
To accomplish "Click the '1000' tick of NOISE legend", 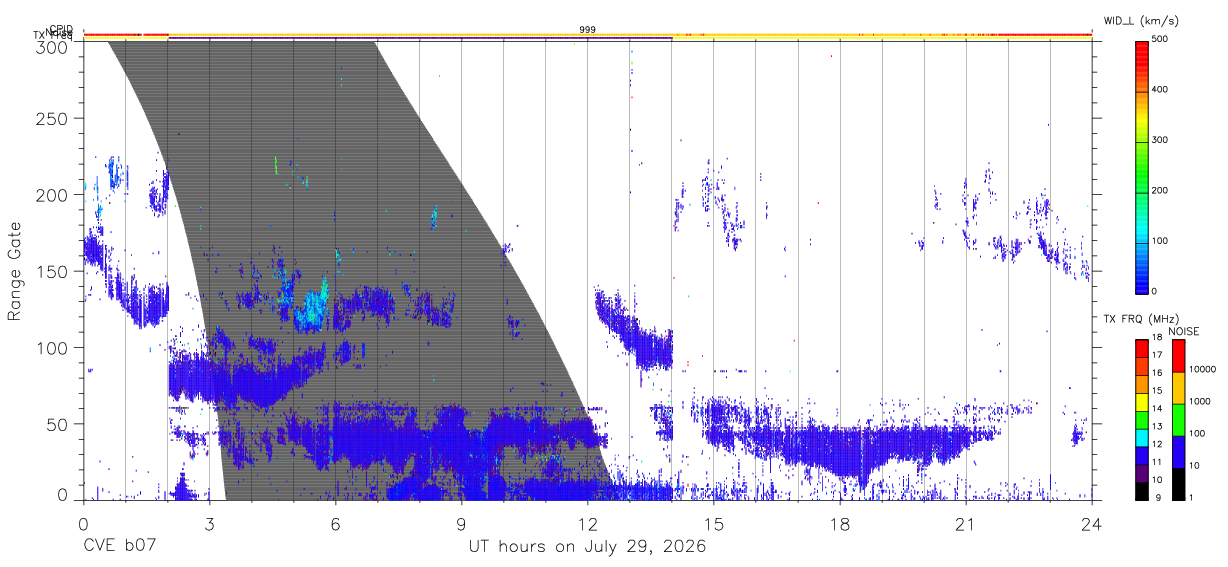I will pyautogui.click(x=1200, y=401).
